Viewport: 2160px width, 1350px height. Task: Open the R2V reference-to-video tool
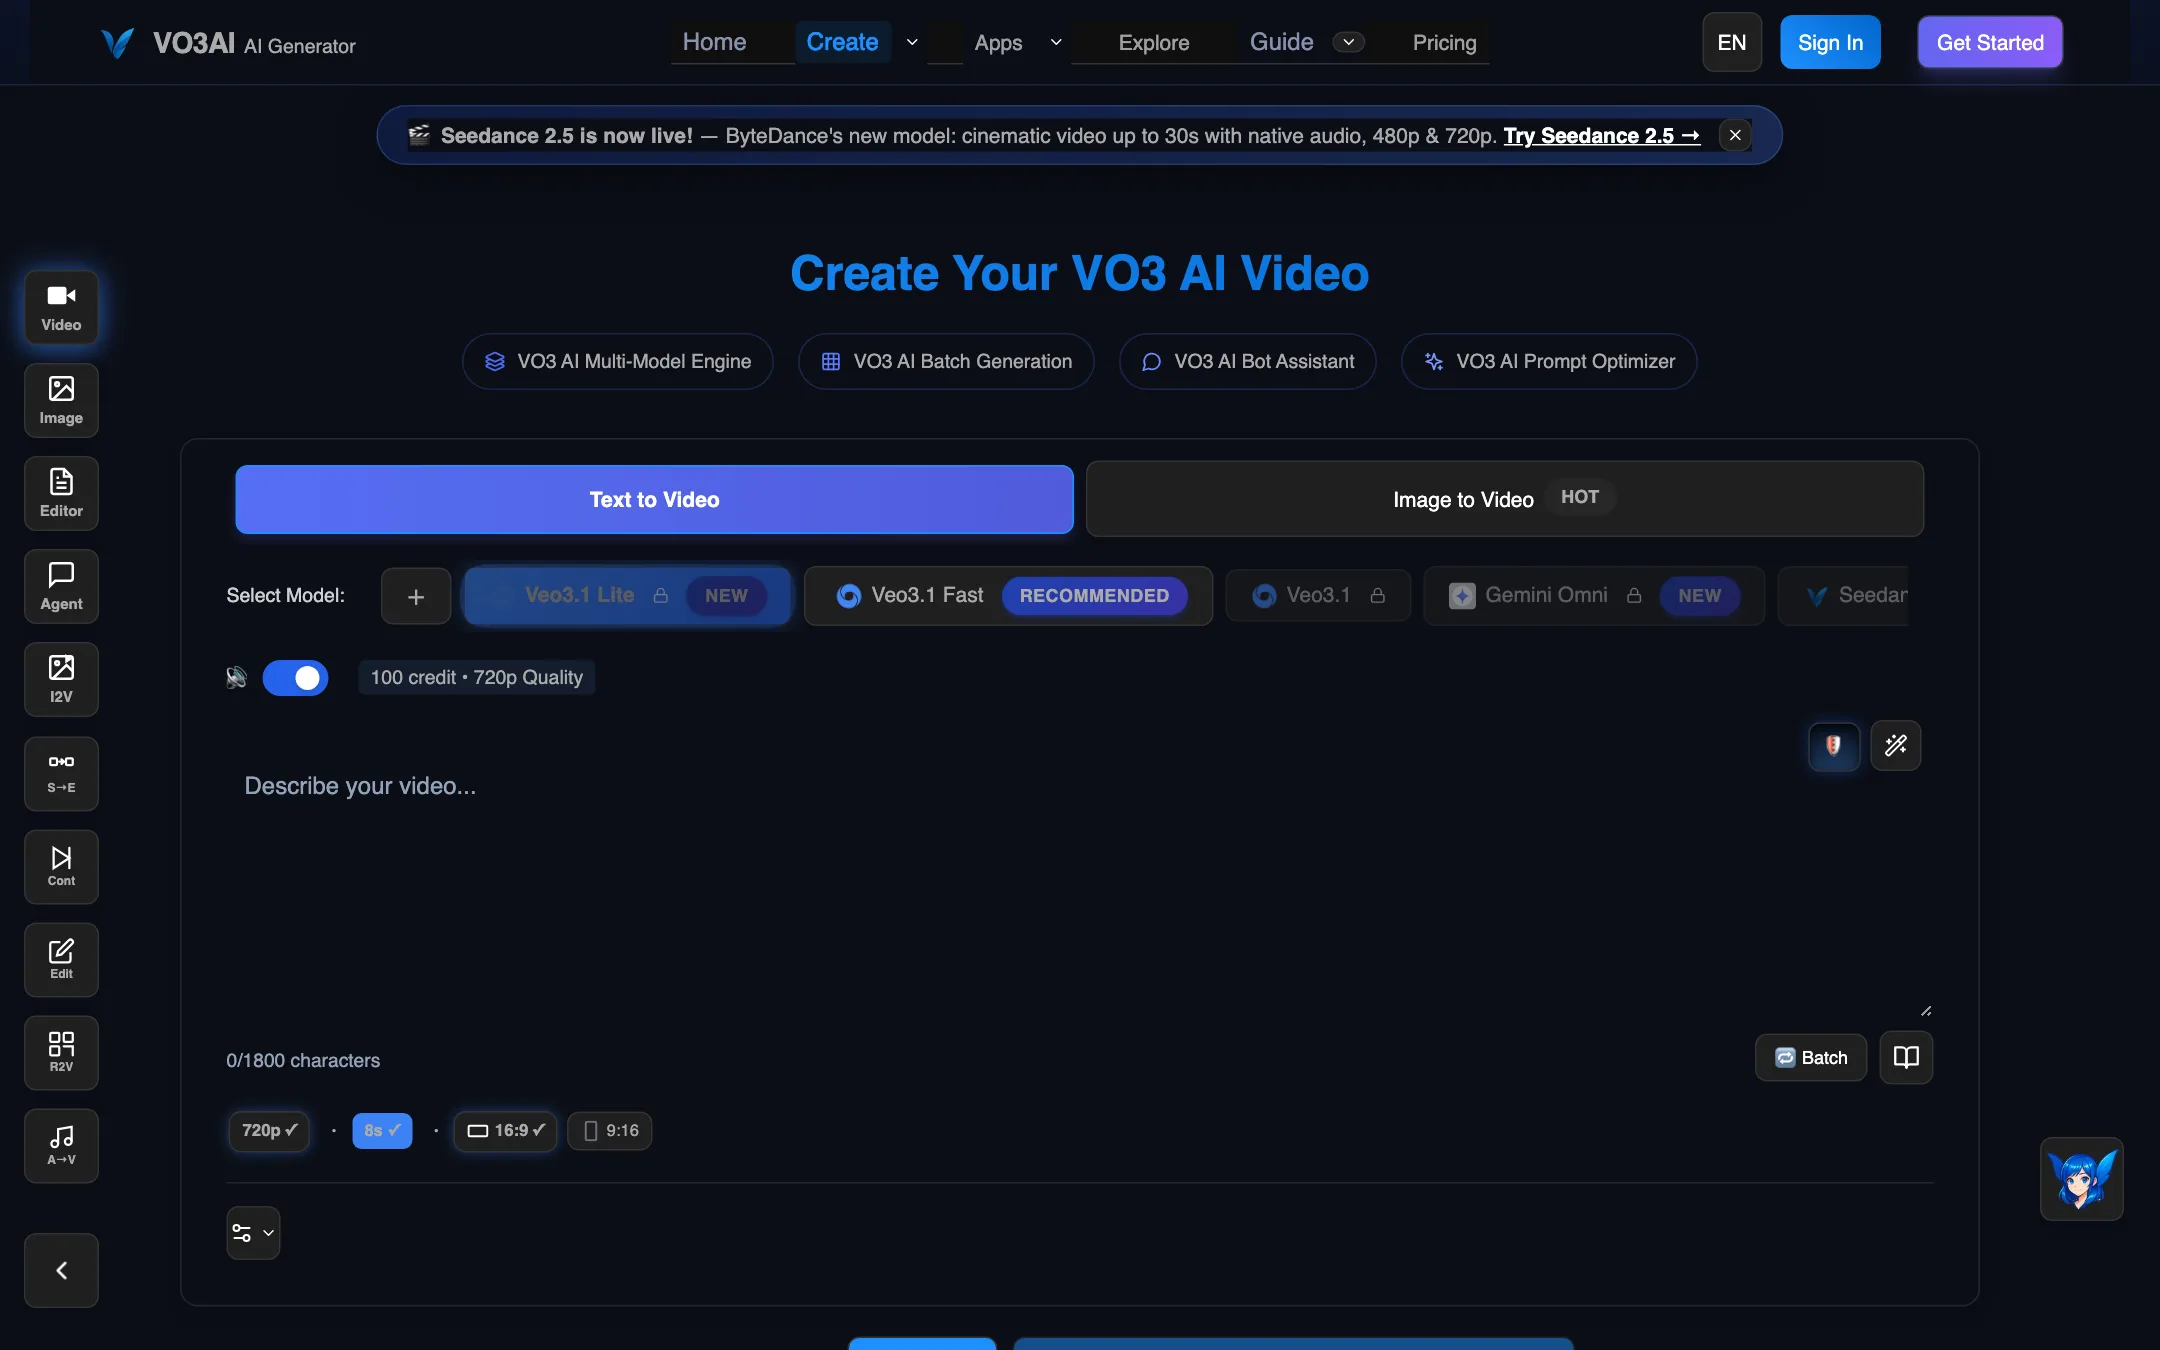(61, 1052)
